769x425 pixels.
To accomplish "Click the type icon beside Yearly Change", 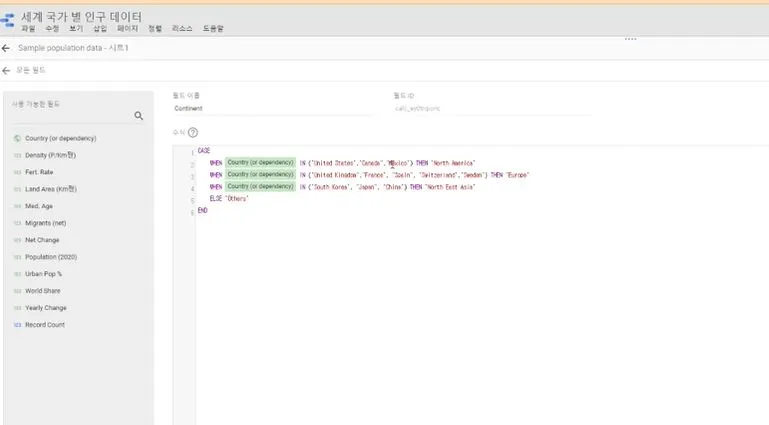I will pos(17,308).
